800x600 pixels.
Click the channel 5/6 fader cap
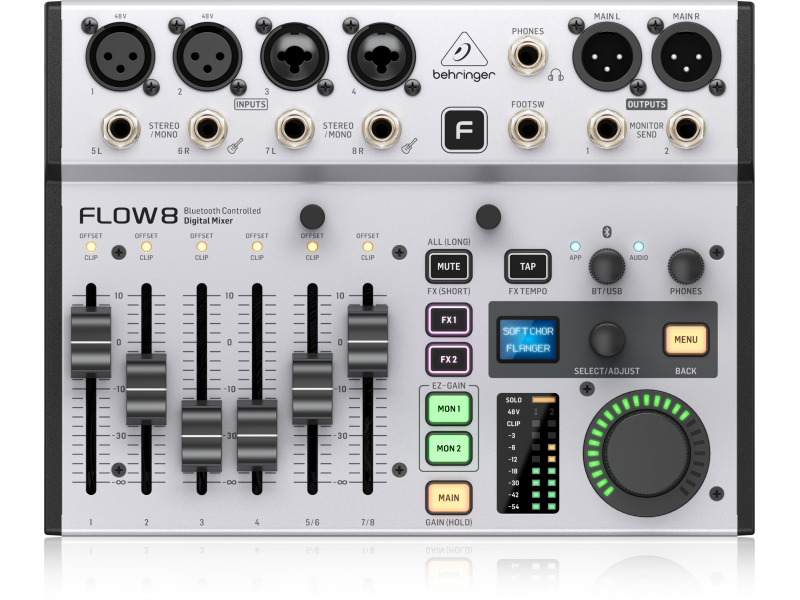point(312,389)
